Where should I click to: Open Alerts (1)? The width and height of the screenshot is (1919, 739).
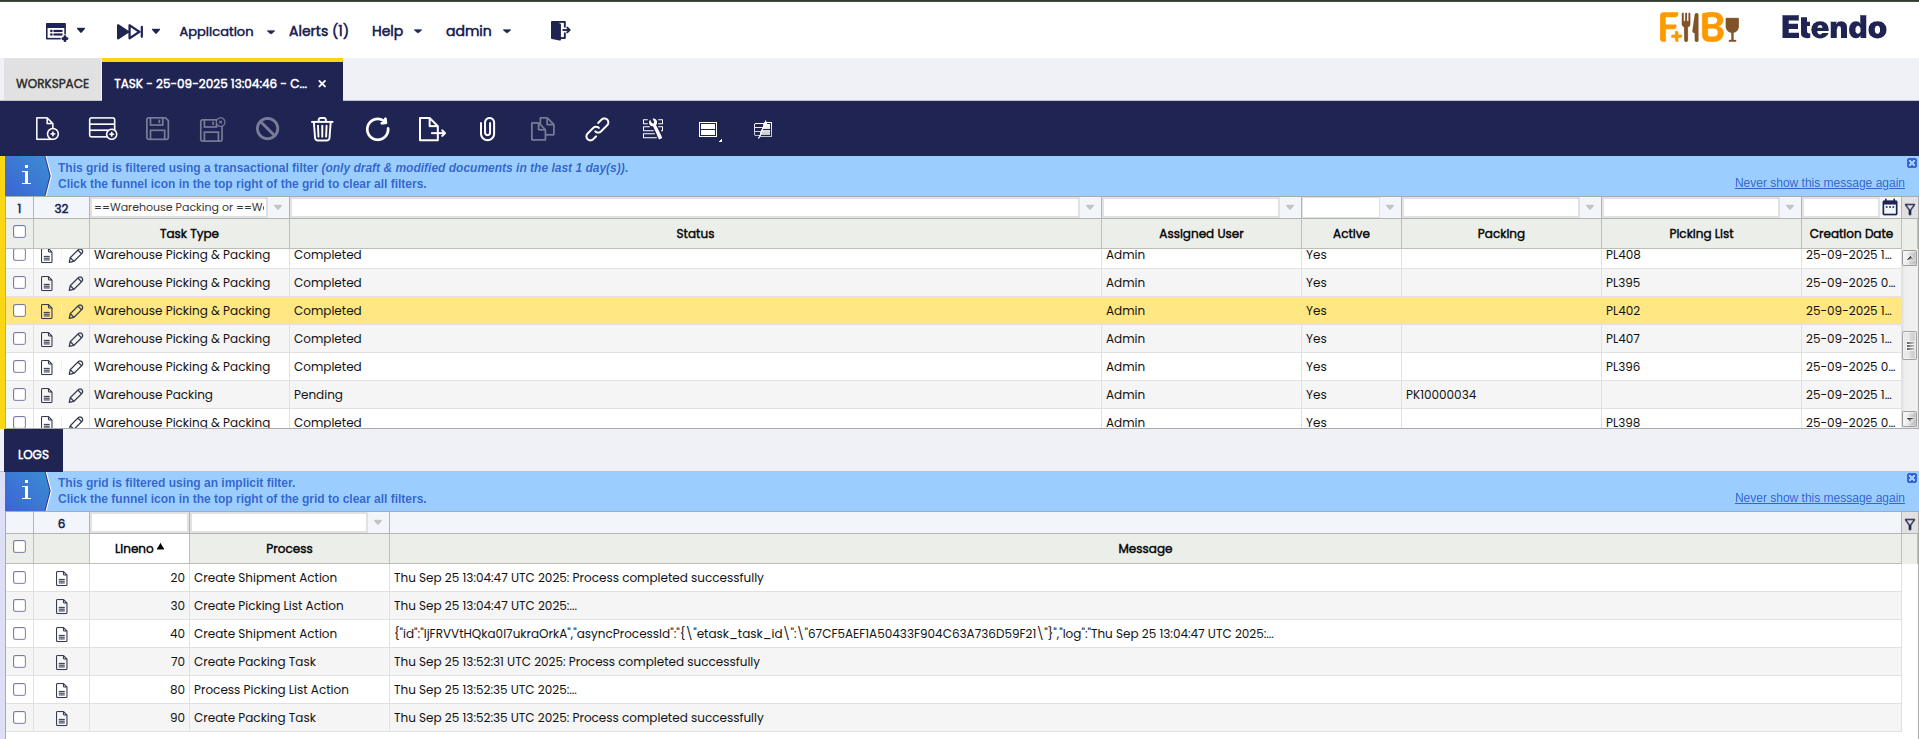coord(318,31)
